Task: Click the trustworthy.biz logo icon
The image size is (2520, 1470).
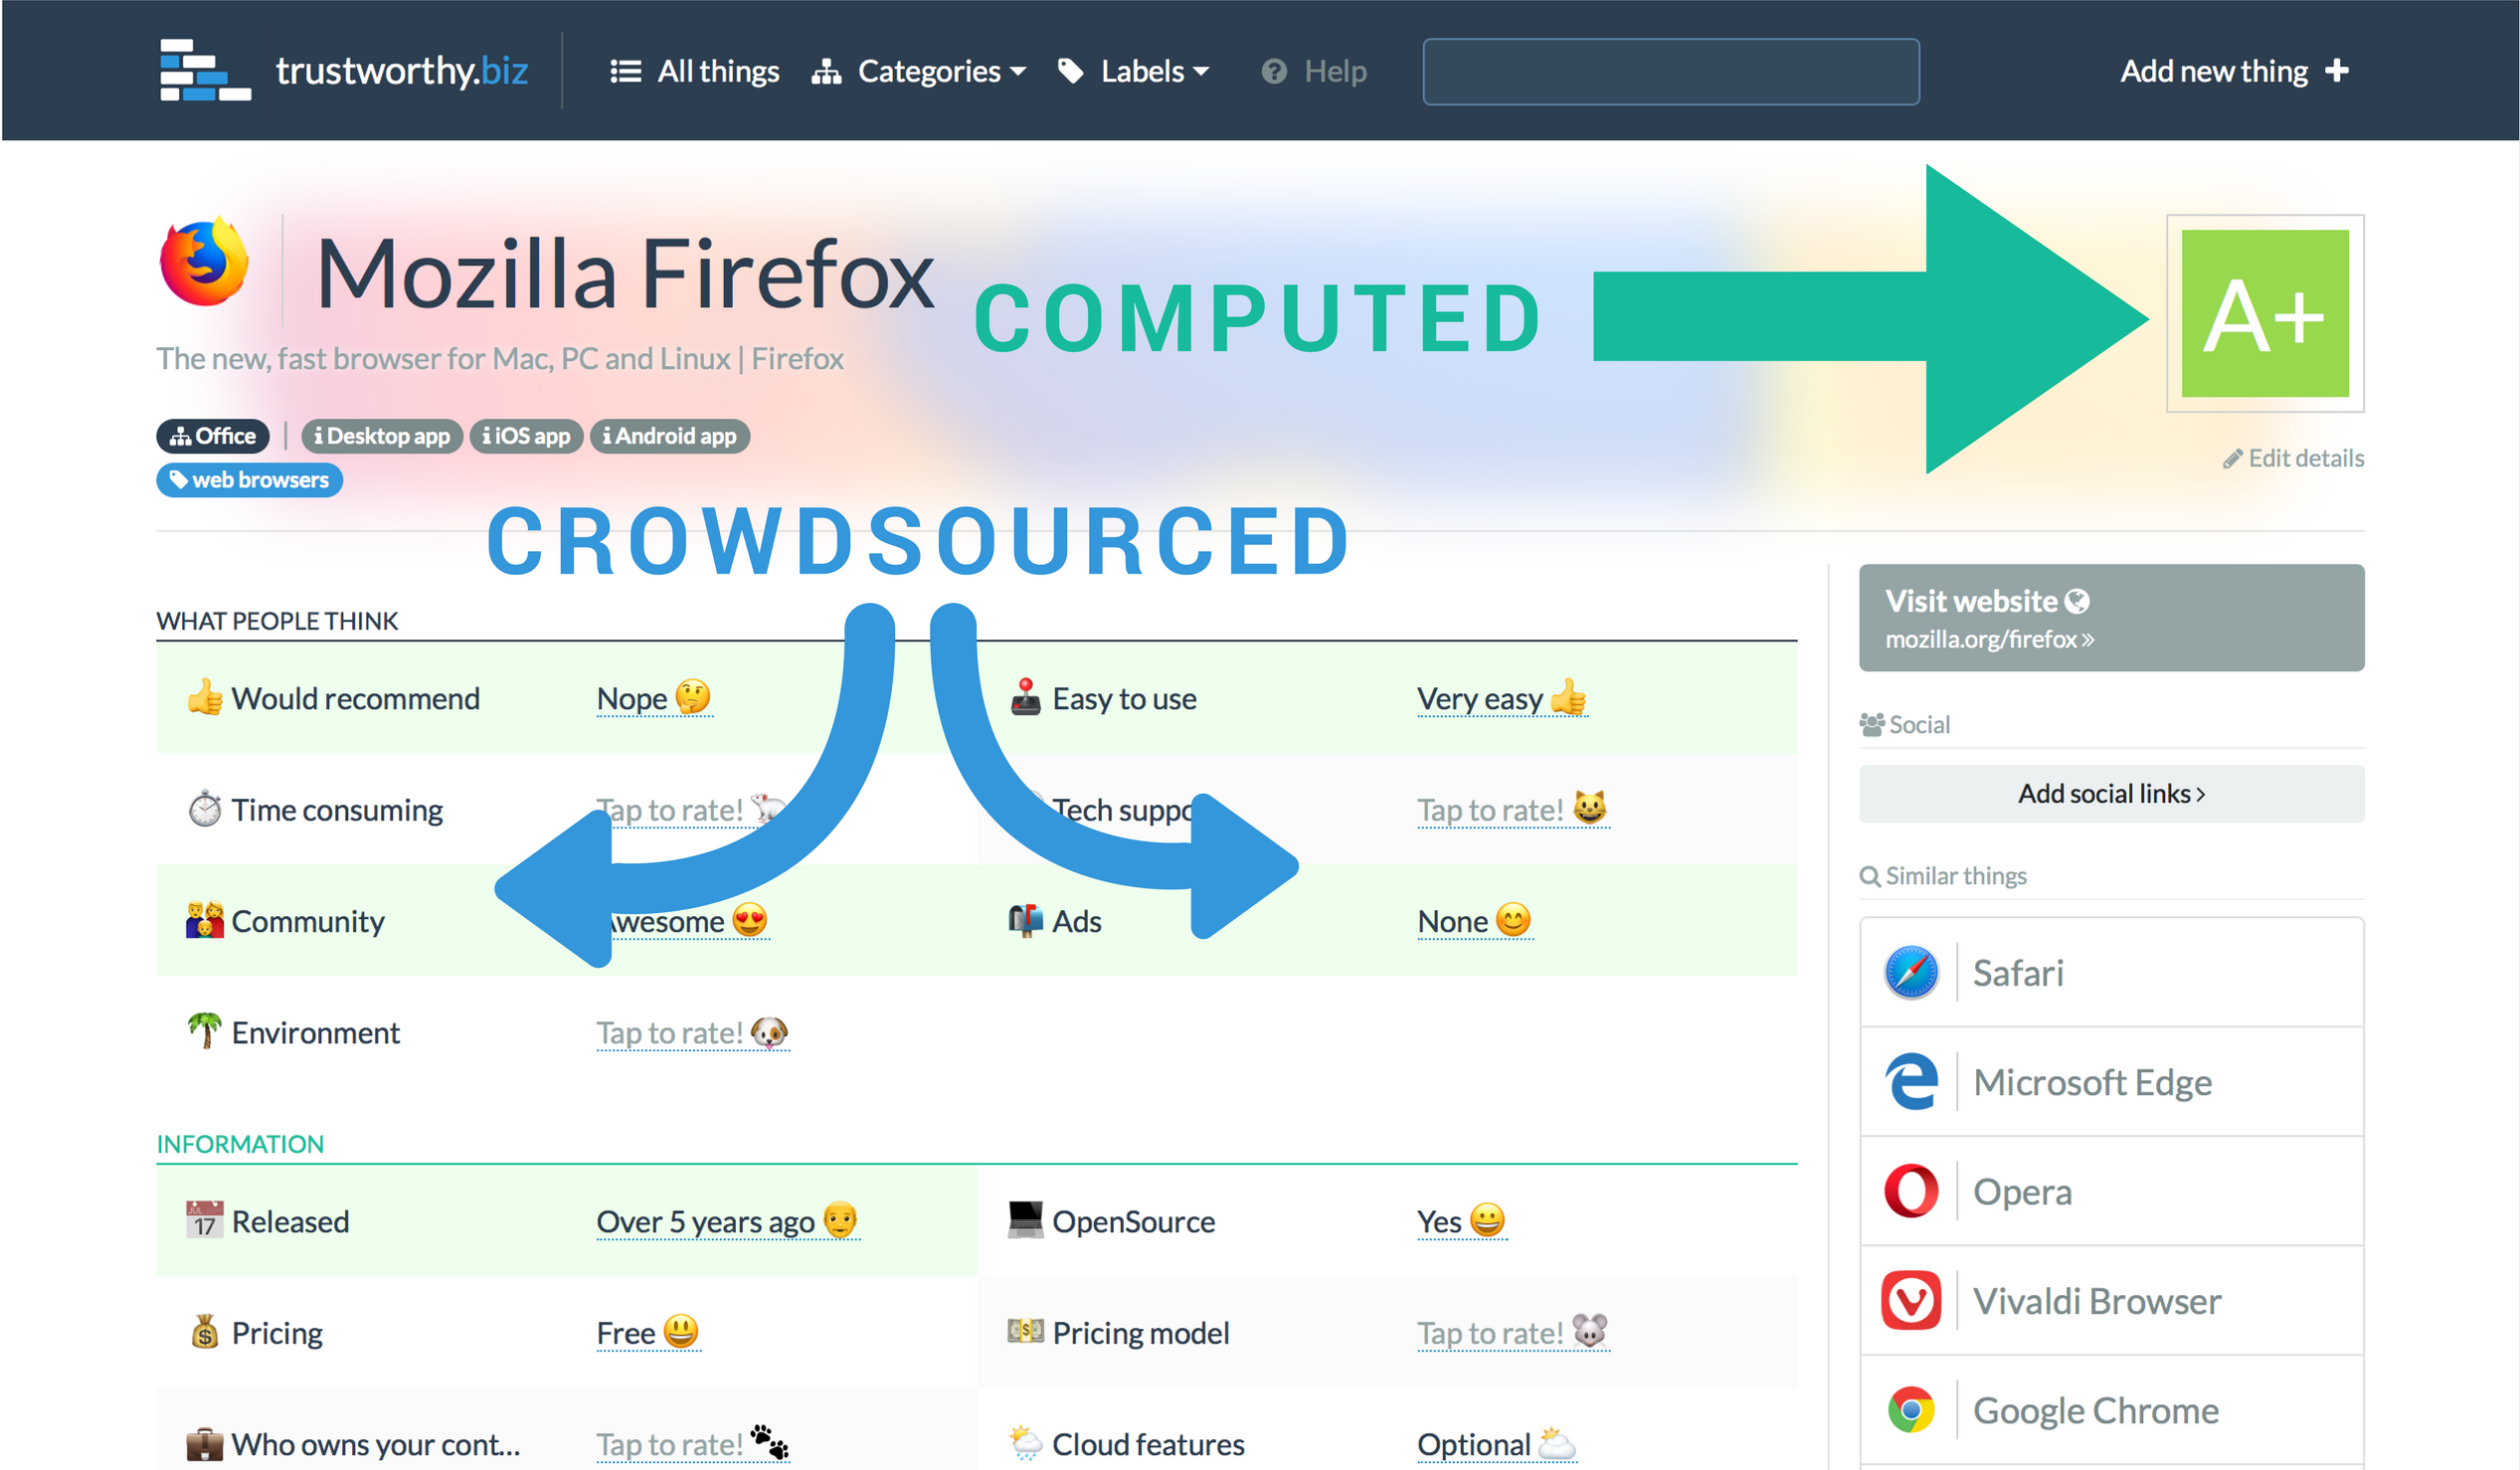Action: [204, 70]
